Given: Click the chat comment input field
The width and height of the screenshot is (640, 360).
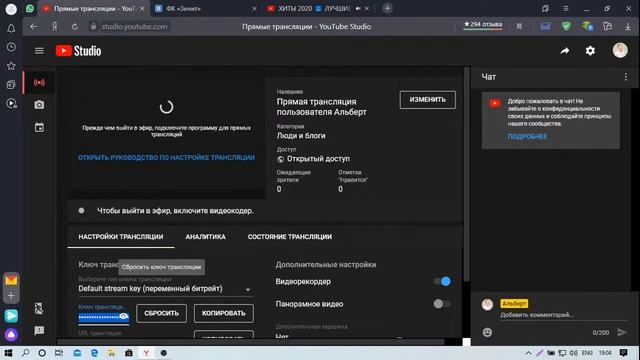Looking at the screenshot, I should [x=563, y=315].
